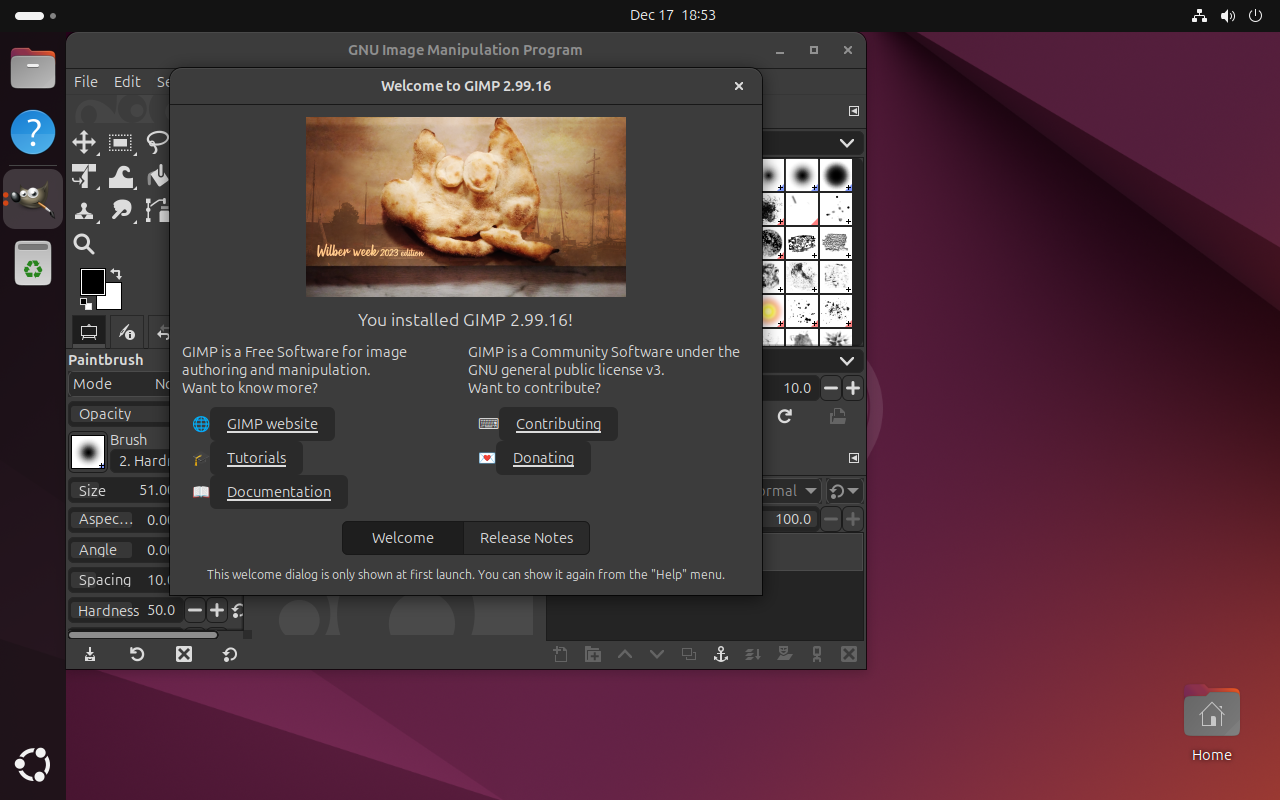Choose the Crop/Transform tool icon
This screenshot has height=800, width=1280.
(84, 177)
